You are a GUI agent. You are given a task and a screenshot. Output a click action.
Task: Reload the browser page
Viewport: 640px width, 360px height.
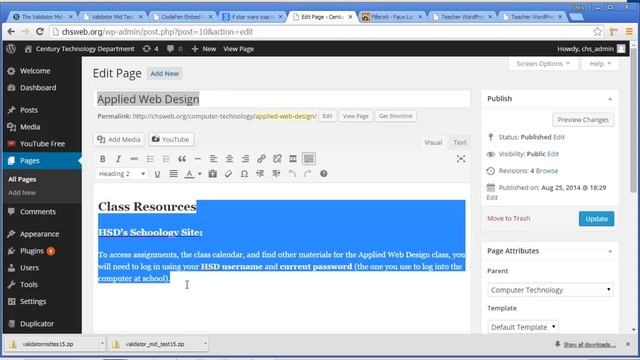tap(40, 31)
